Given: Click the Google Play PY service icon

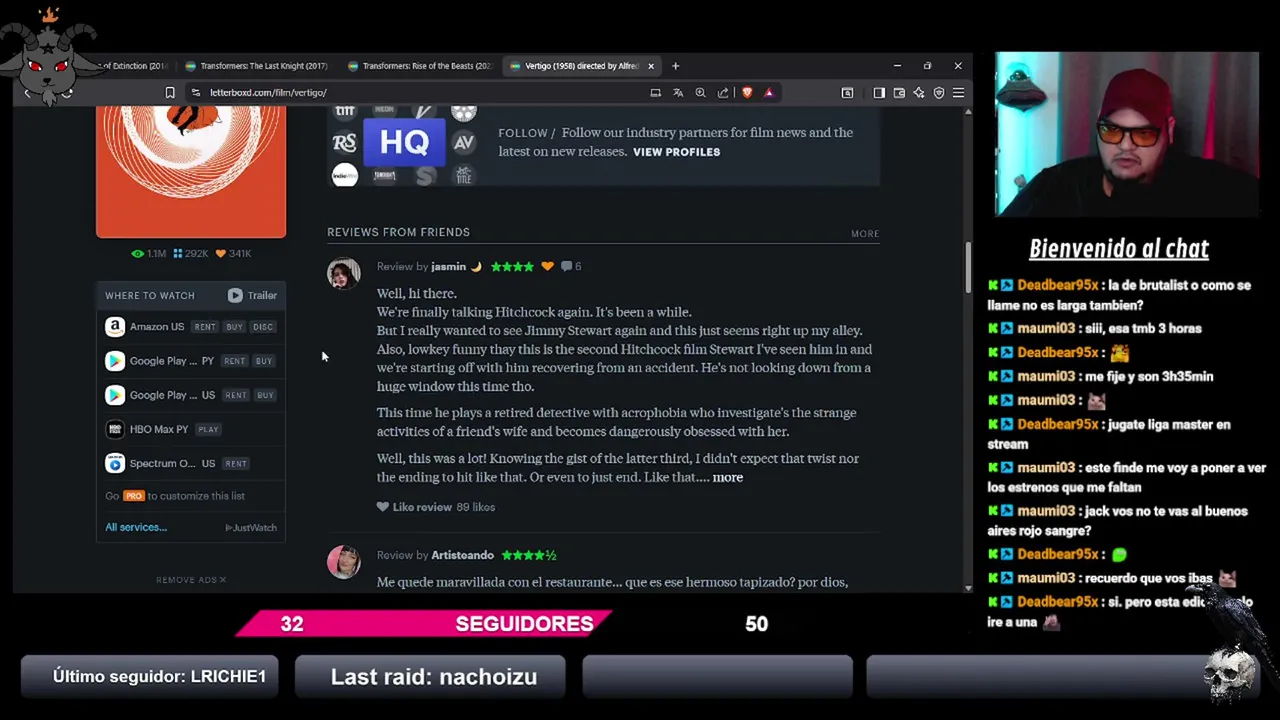Looking at the screenshot, I should coord(115,361).
